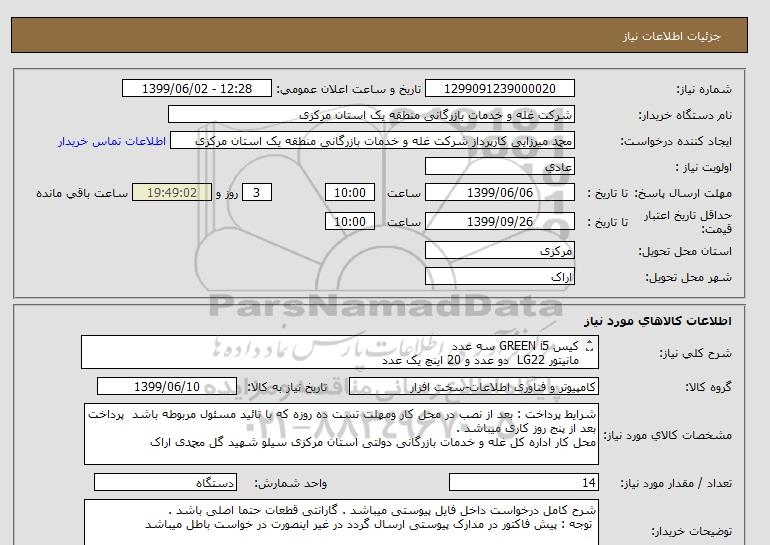Select the quantity field showing 14
The image size is (770, 545).
tap(524, 483)
